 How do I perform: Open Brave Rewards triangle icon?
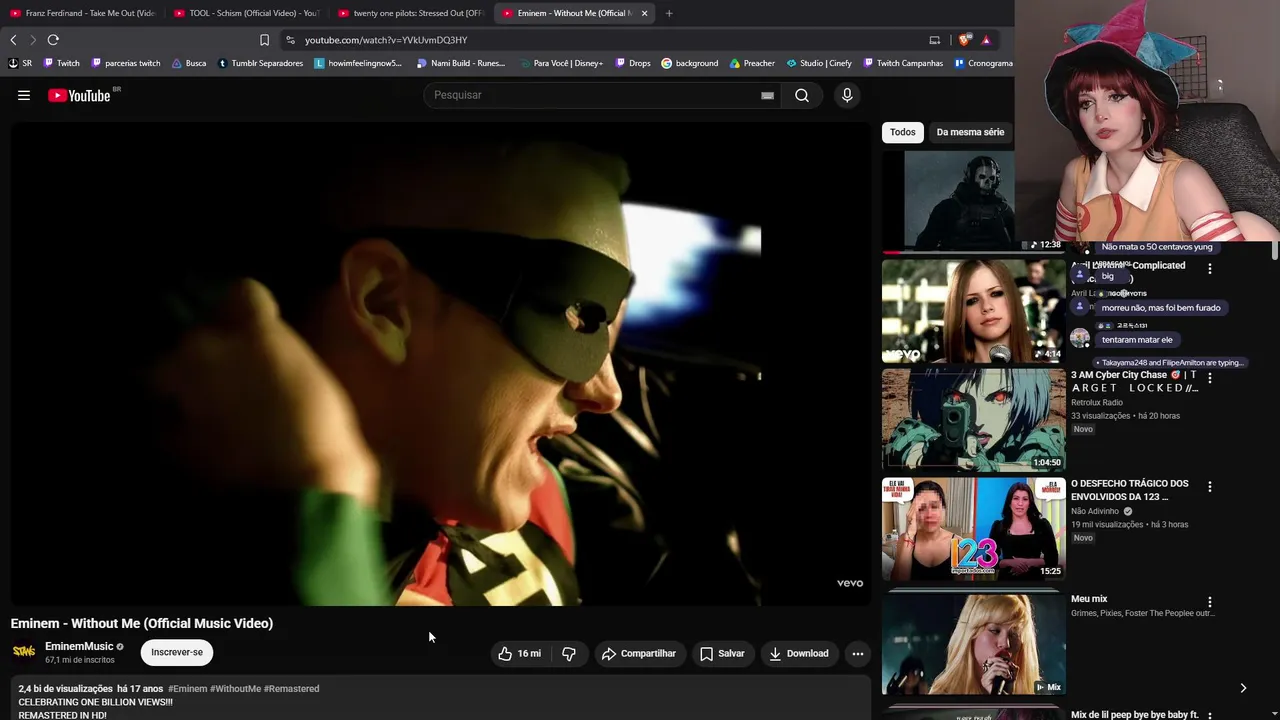[986, 40]
